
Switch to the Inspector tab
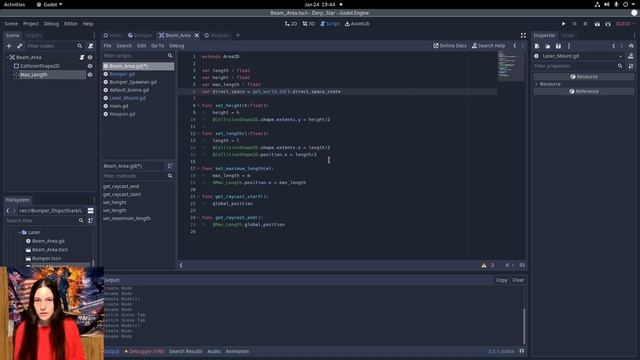pos(544,36)
